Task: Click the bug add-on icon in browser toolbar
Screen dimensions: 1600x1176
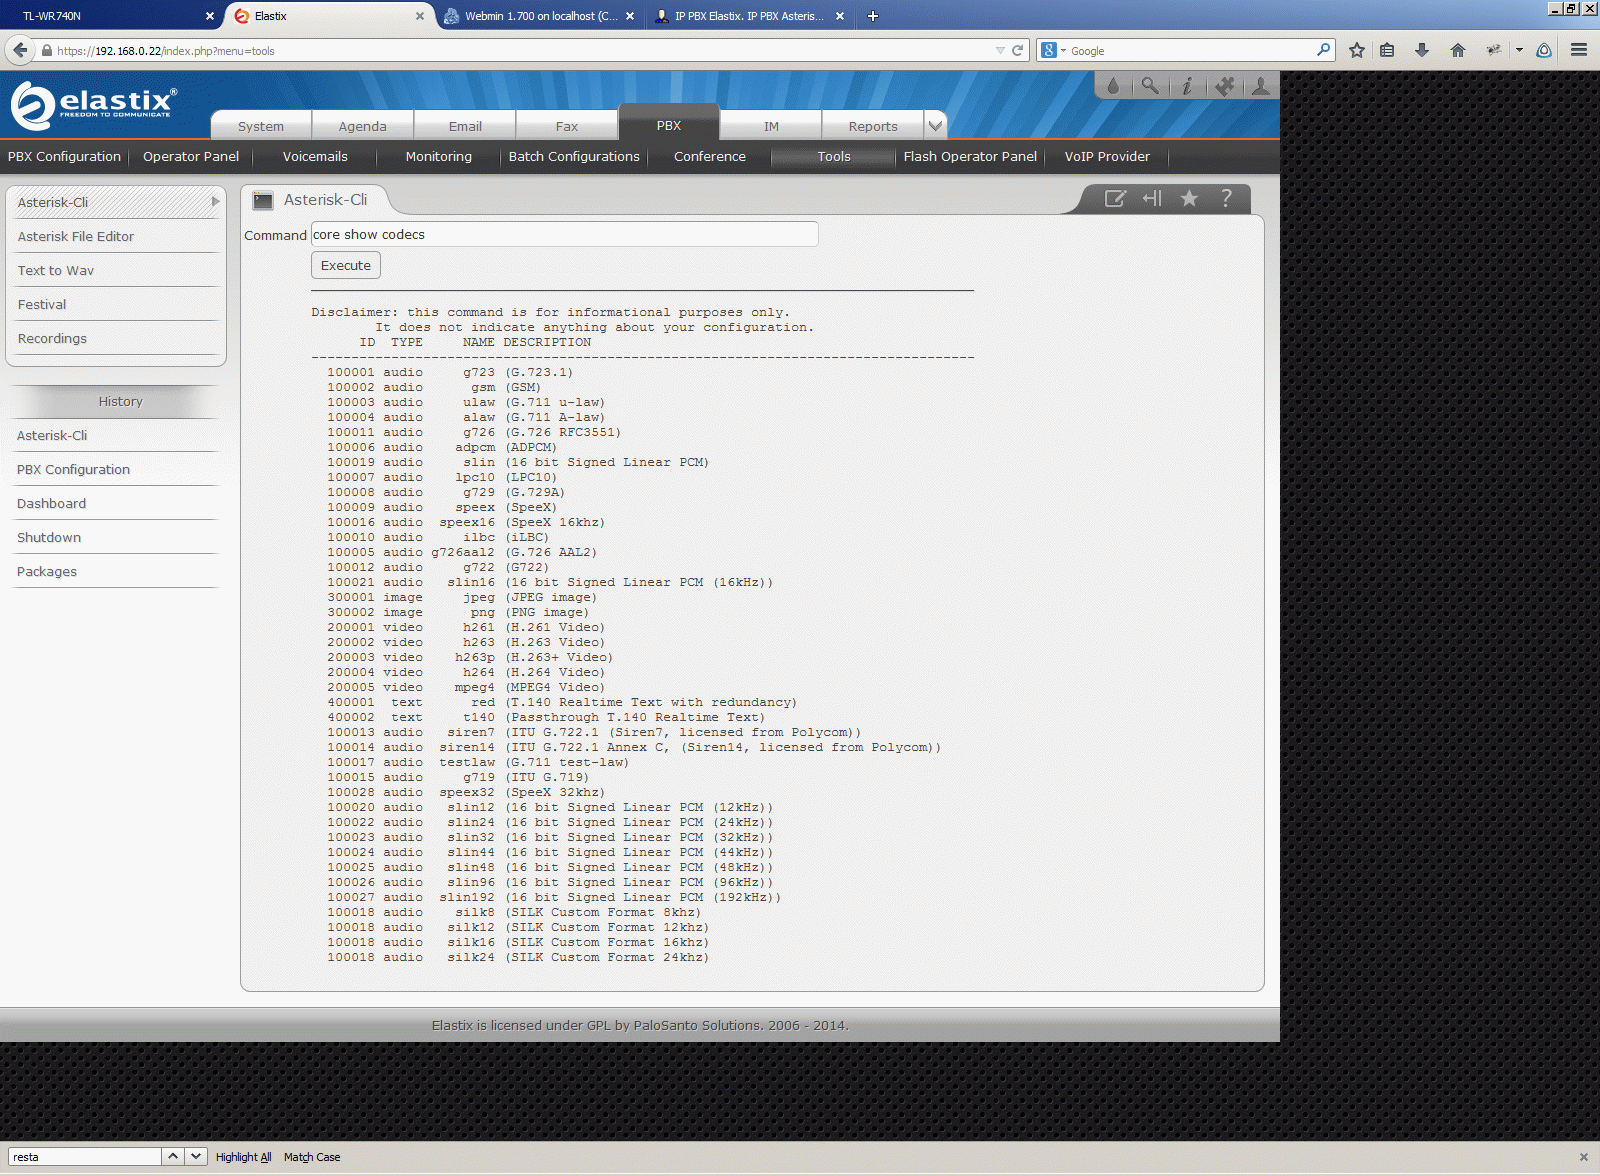Action: pyautogui.click(x=1494, y=50)
